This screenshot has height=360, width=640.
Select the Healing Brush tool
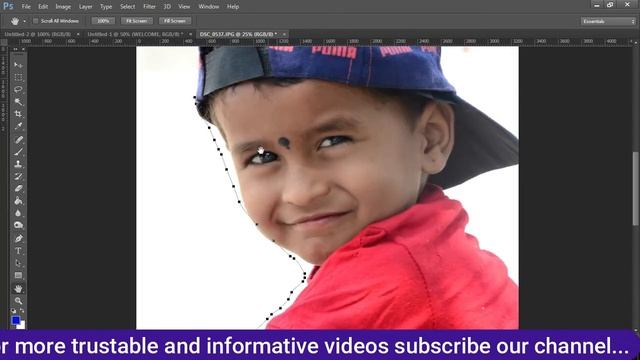tap(18, 140)
